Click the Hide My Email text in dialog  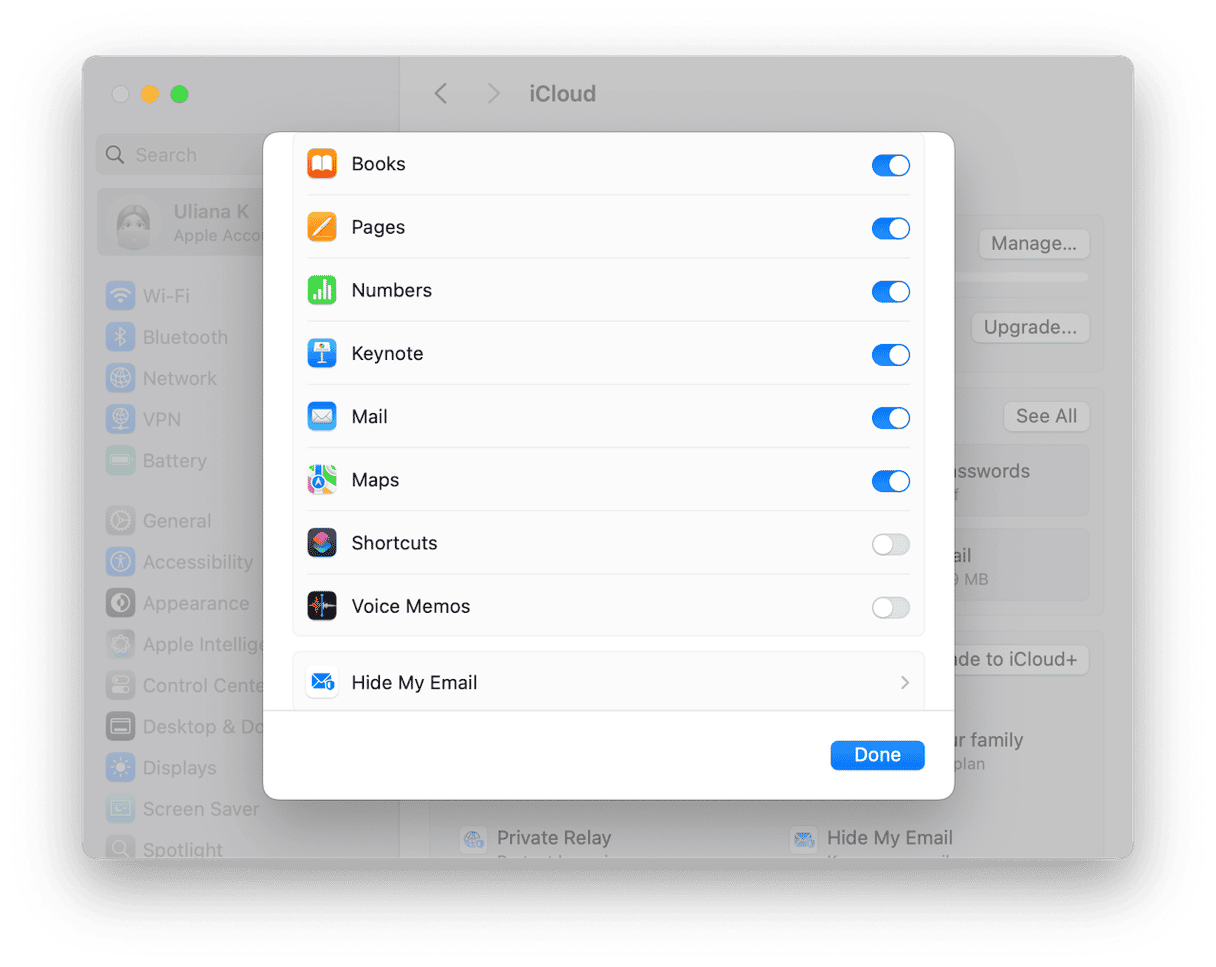(x=414, y=683)
